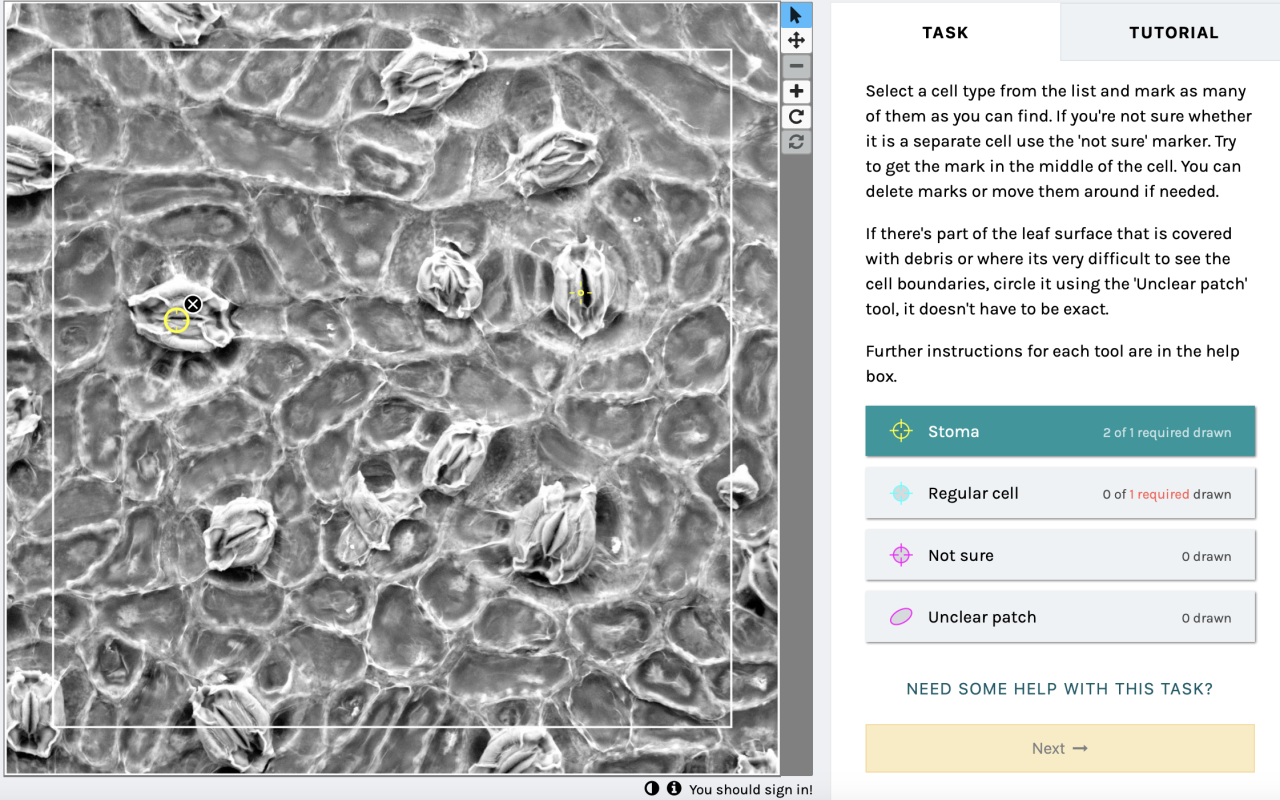Choose the Not sure marking tool
Image resolution: width=1280 pixels, height=800 pixels.
(1060, 555)
